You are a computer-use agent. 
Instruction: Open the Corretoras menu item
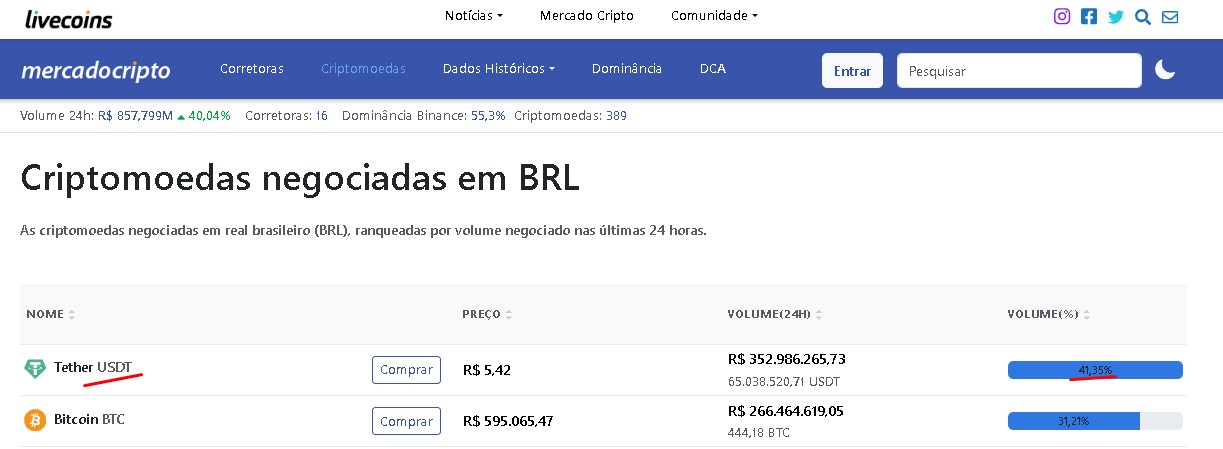tap(252, 69)
